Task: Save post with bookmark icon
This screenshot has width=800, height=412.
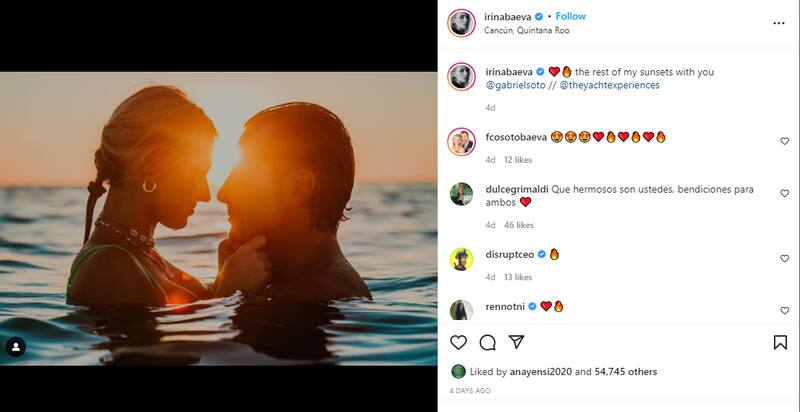Action: 780,342
